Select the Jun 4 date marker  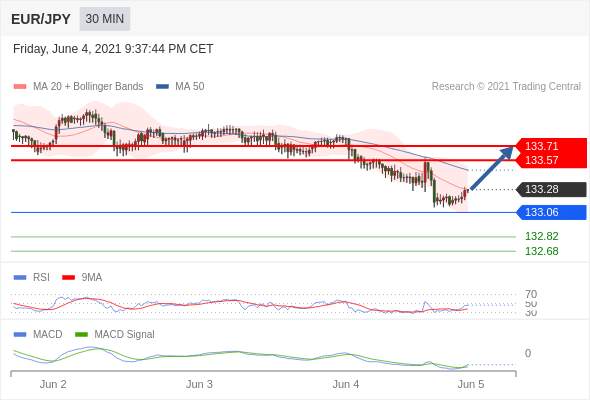(x=345, y=384)
